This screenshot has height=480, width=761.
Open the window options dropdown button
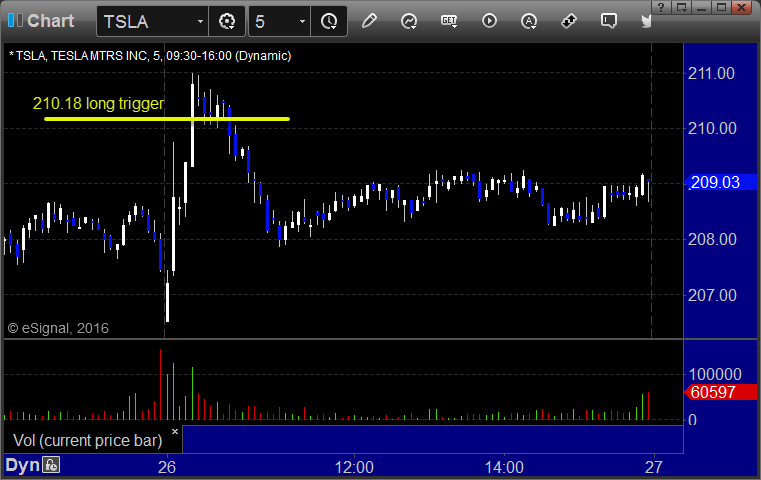pos(682,7)
